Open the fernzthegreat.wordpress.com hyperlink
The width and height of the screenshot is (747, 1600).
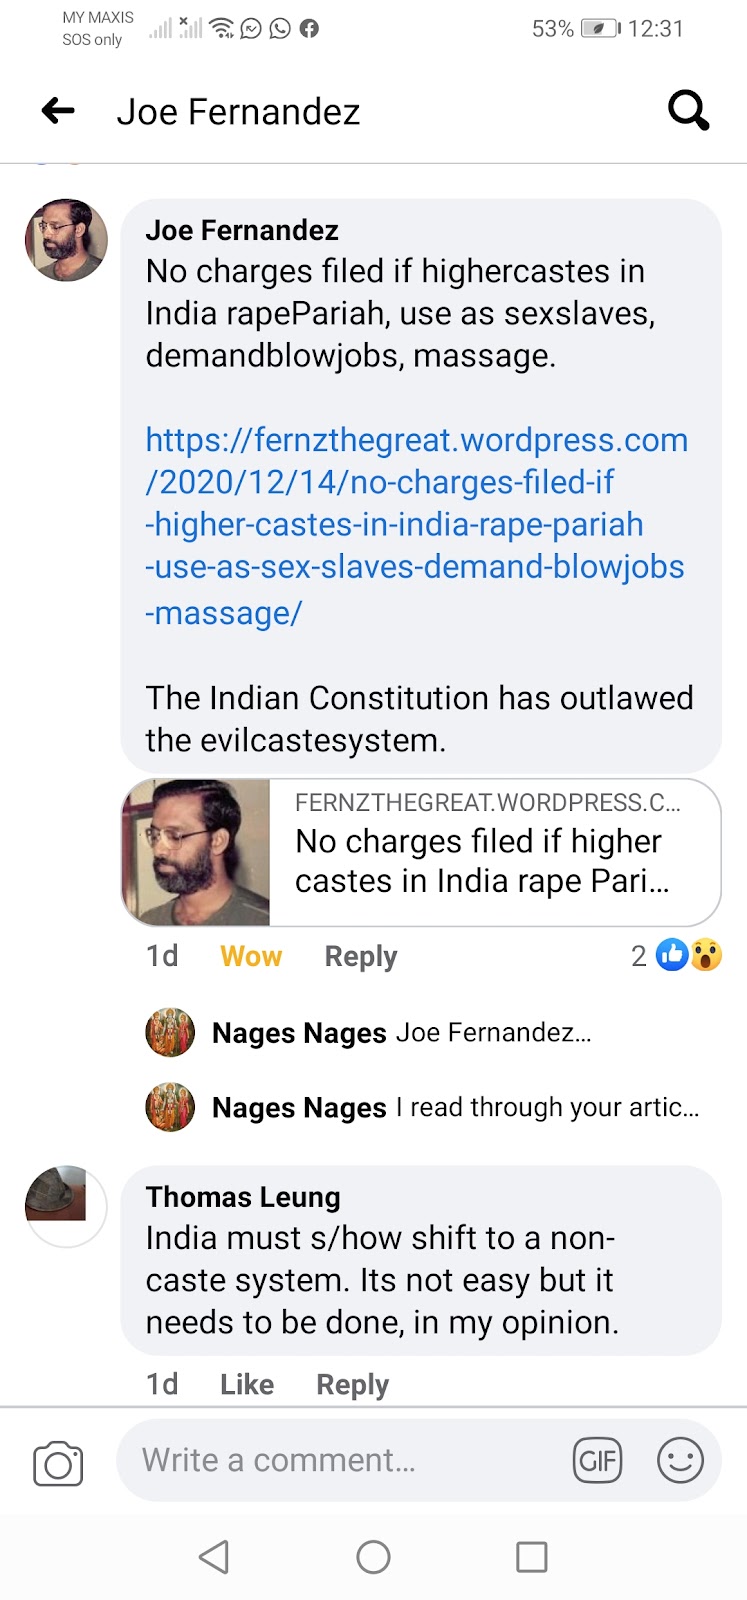(x=416, y=526)
